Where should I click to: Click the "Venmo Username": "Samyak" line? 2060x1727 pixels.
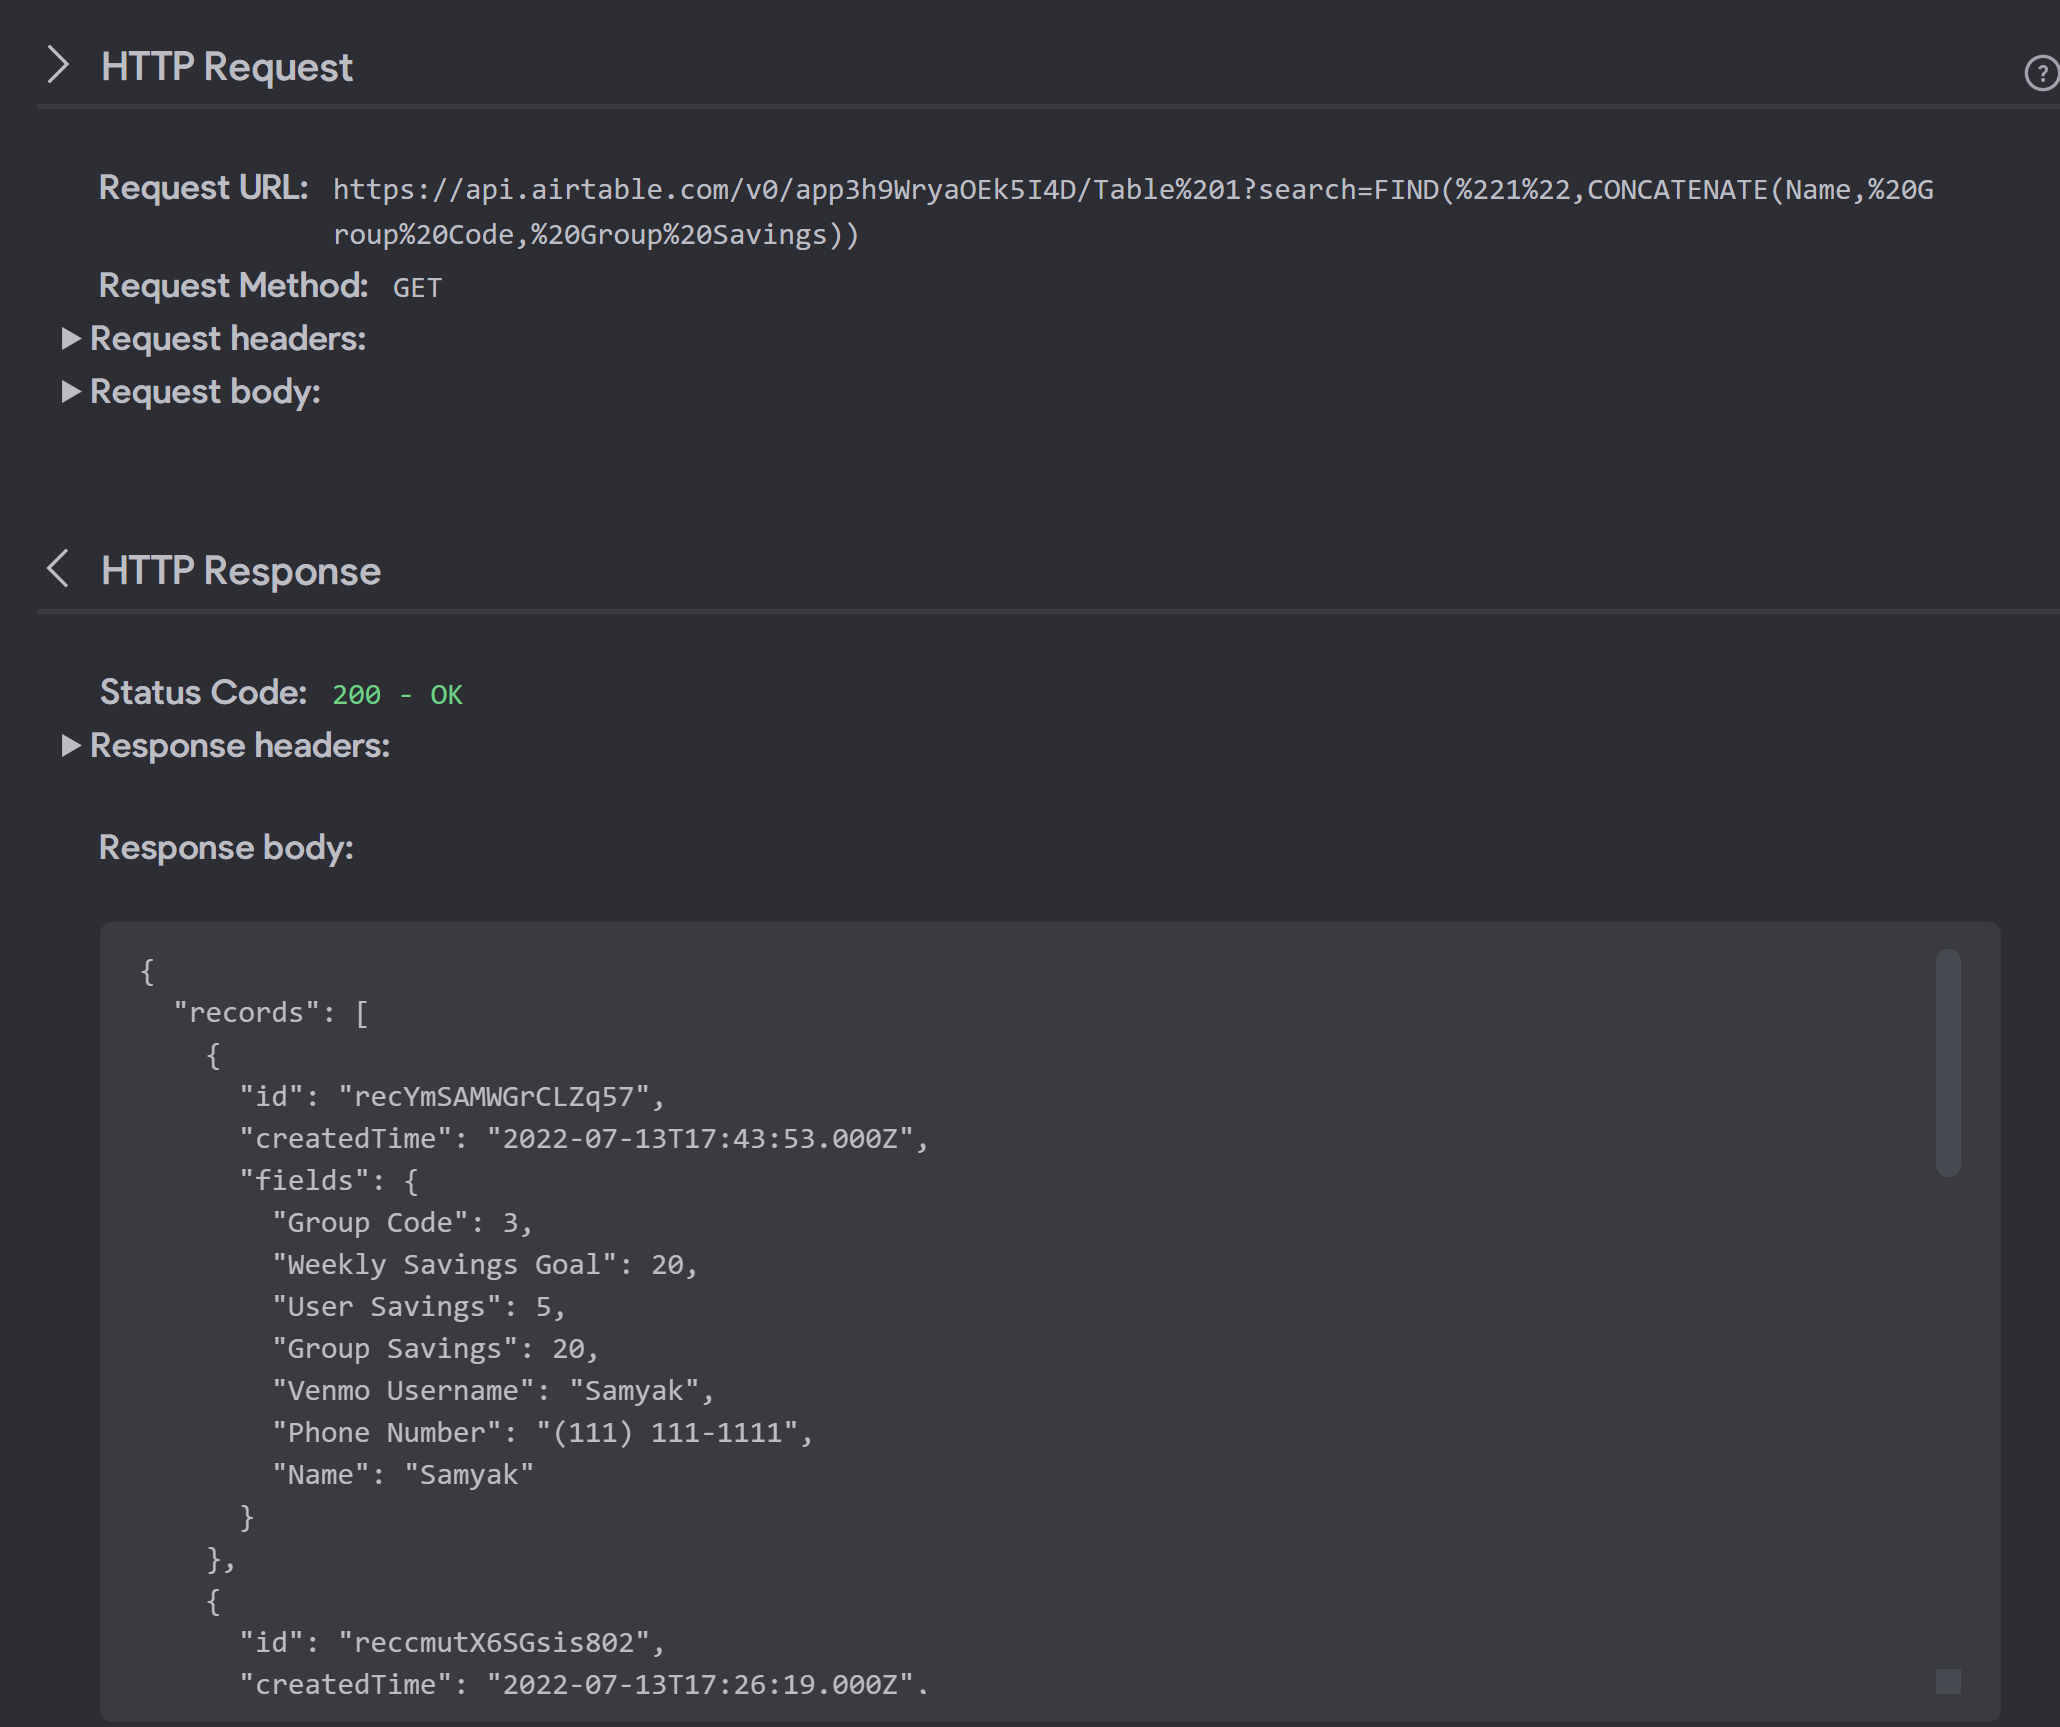pos(494,1391)
